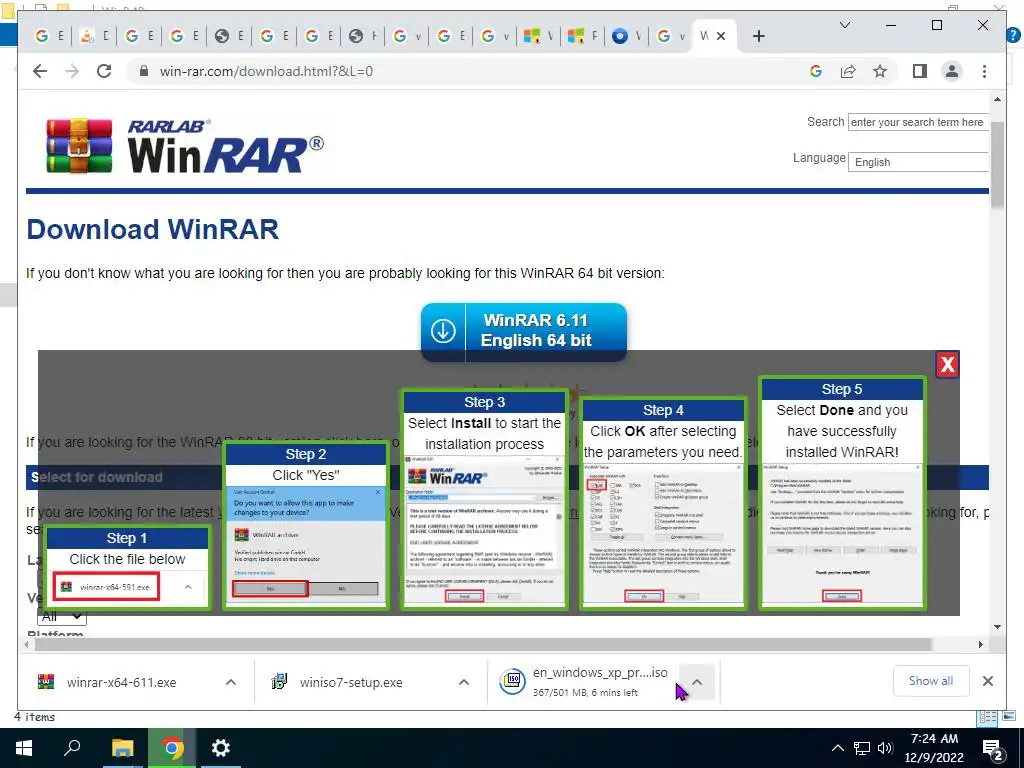Open Settings gear in taskbar

pos(221,748)
